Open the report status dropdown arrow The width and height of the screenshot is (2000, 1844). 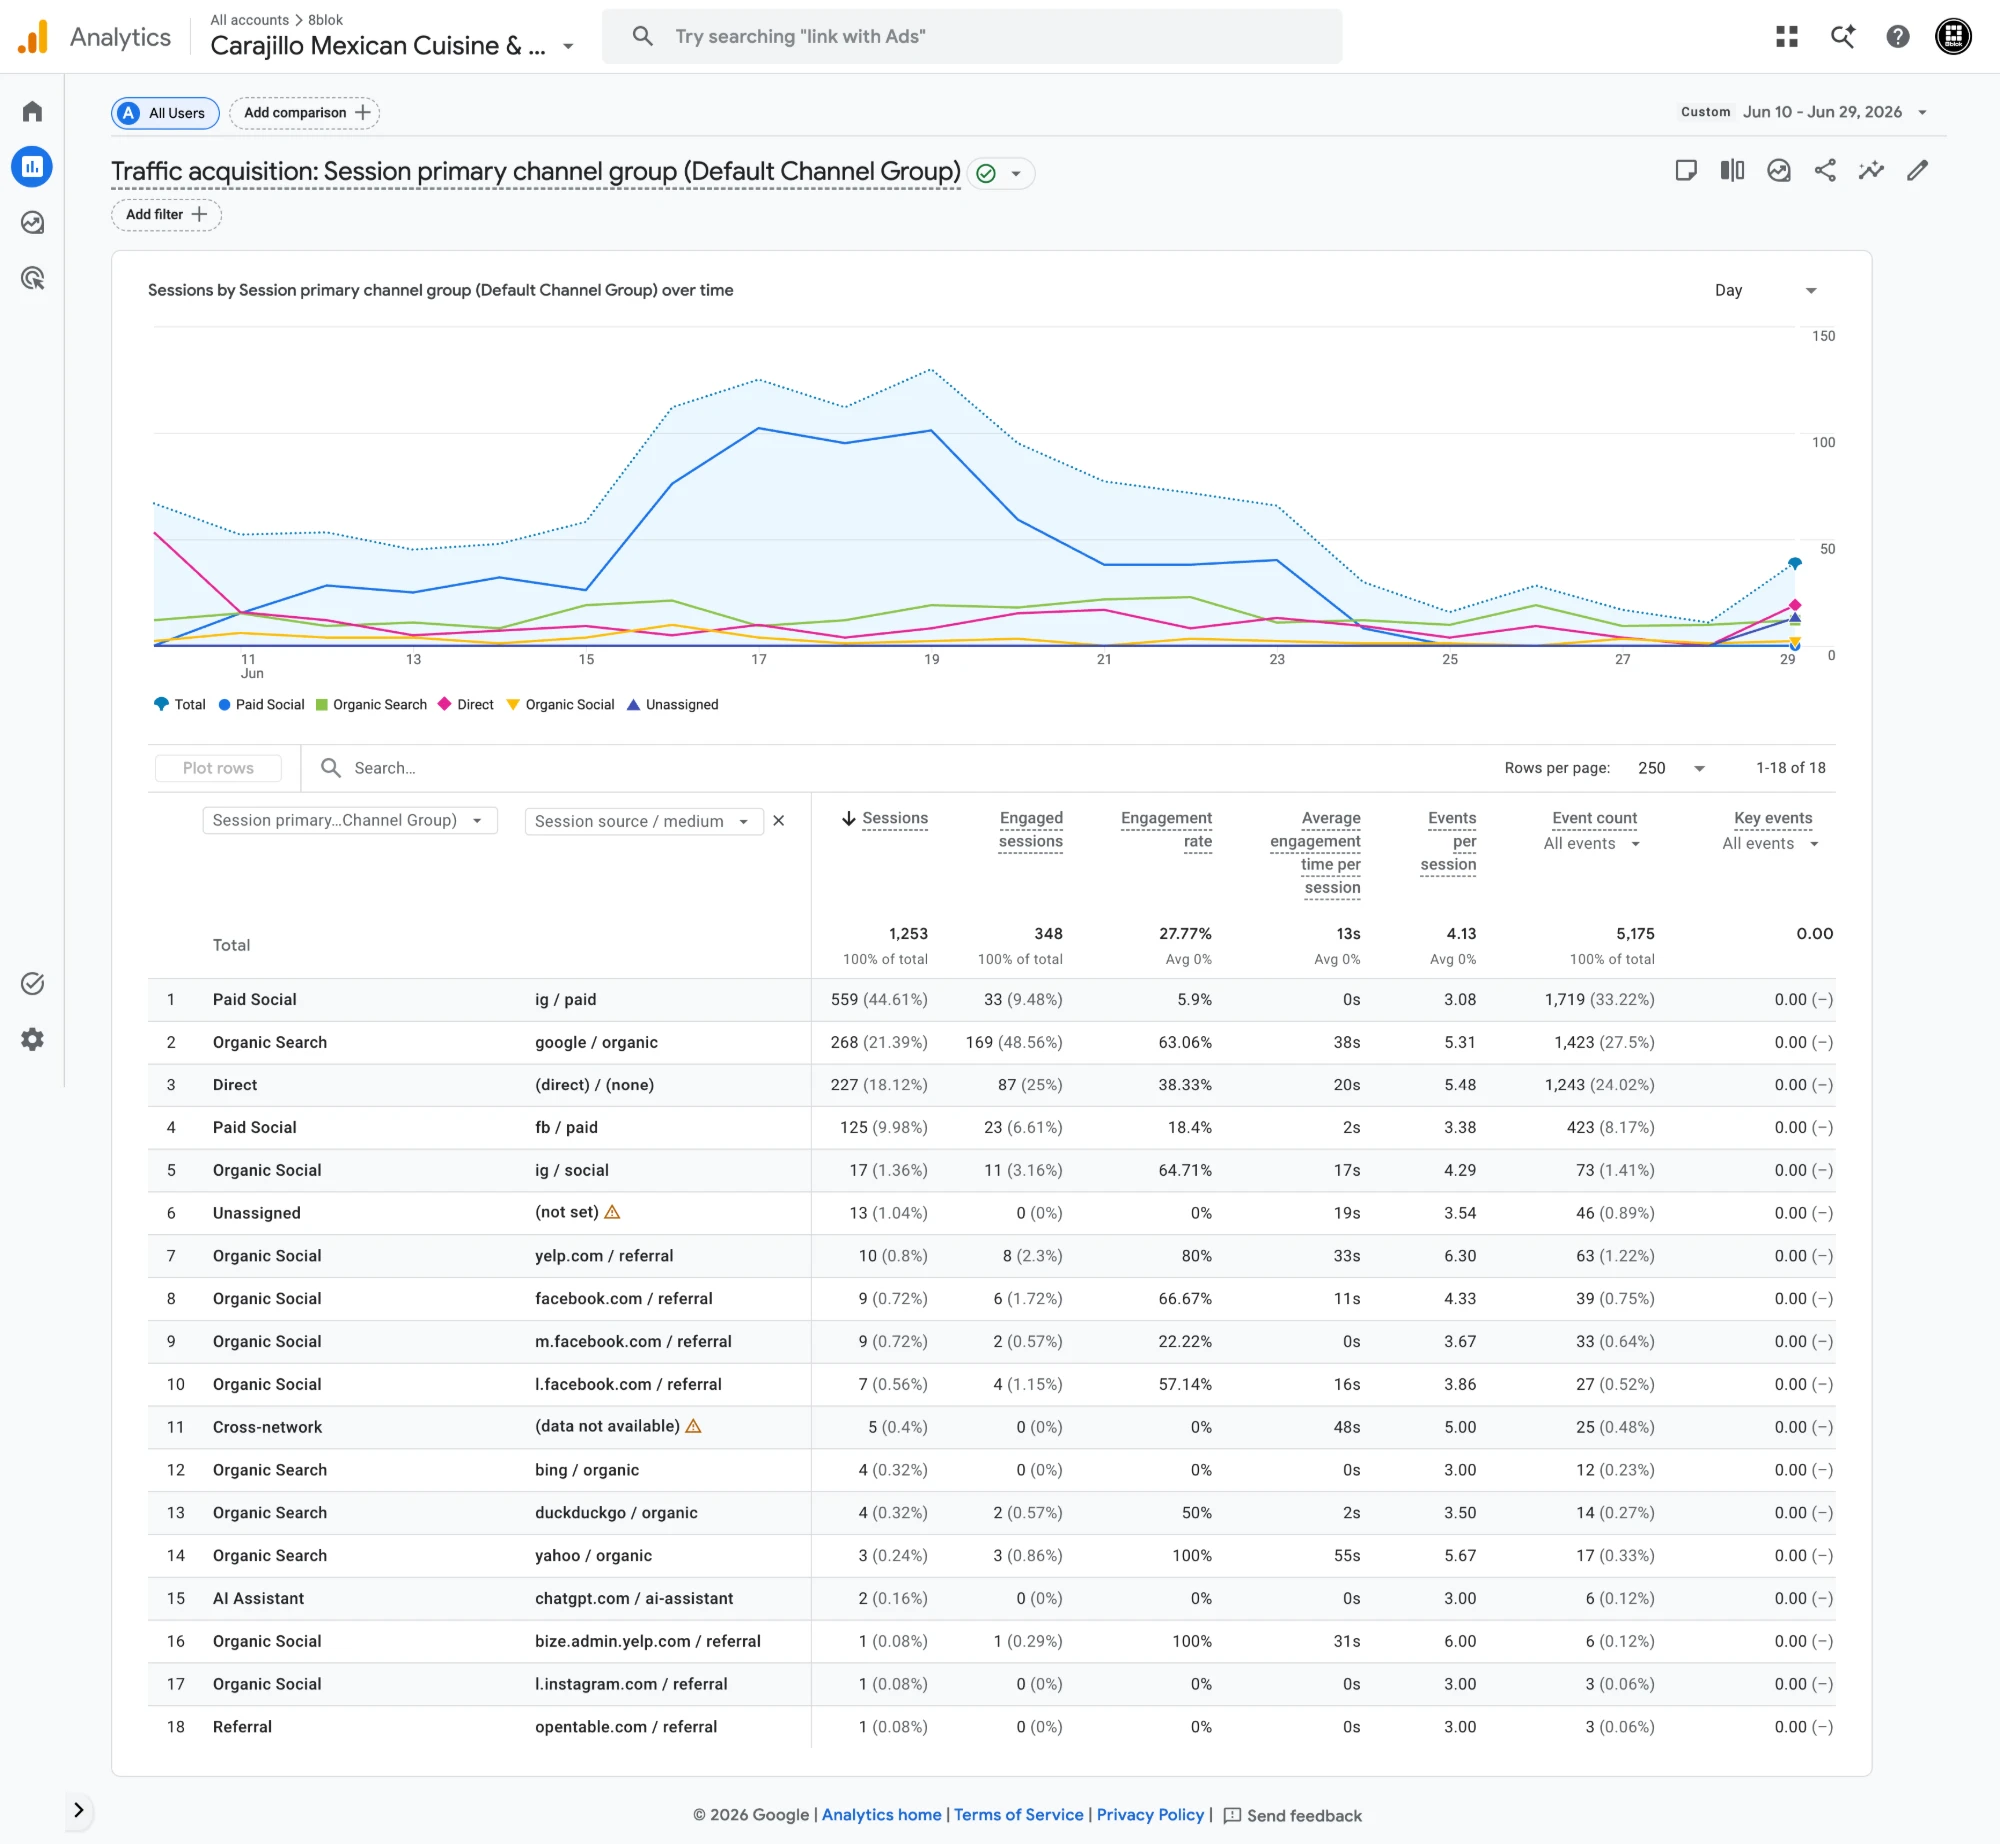[1016, 174]
